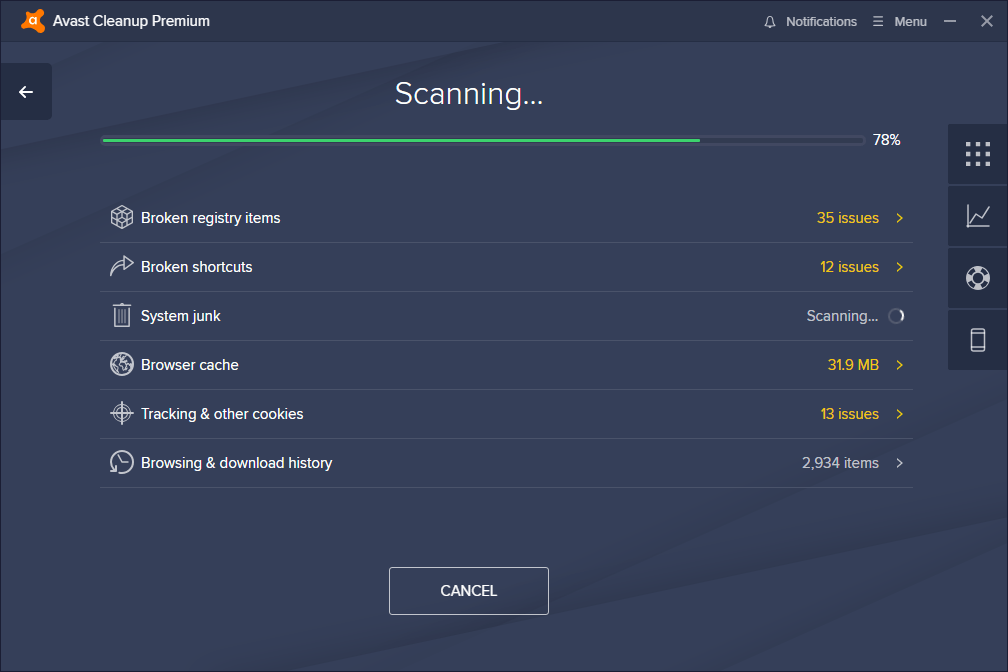Click the Browser cache globe icon
Viewport: 1008px width, 672px height.
122,365
